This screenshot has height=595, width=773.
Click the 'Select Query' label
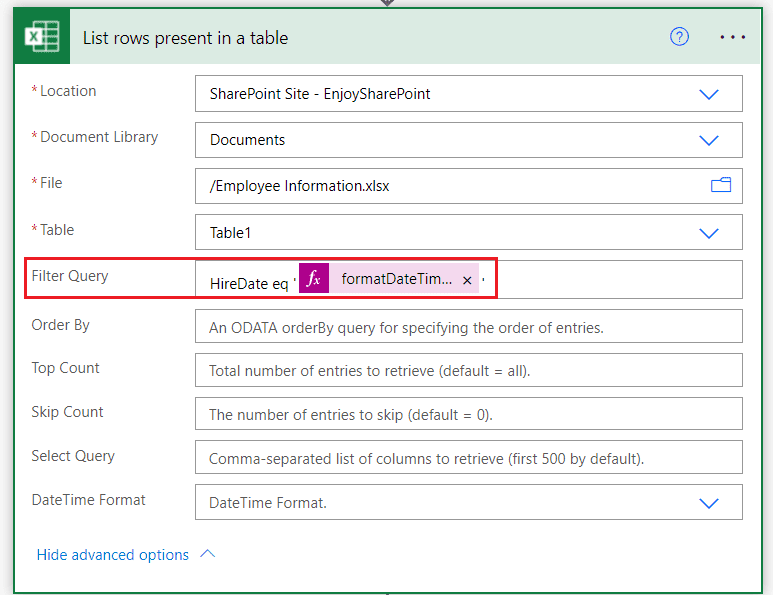(x=73, y=456)
